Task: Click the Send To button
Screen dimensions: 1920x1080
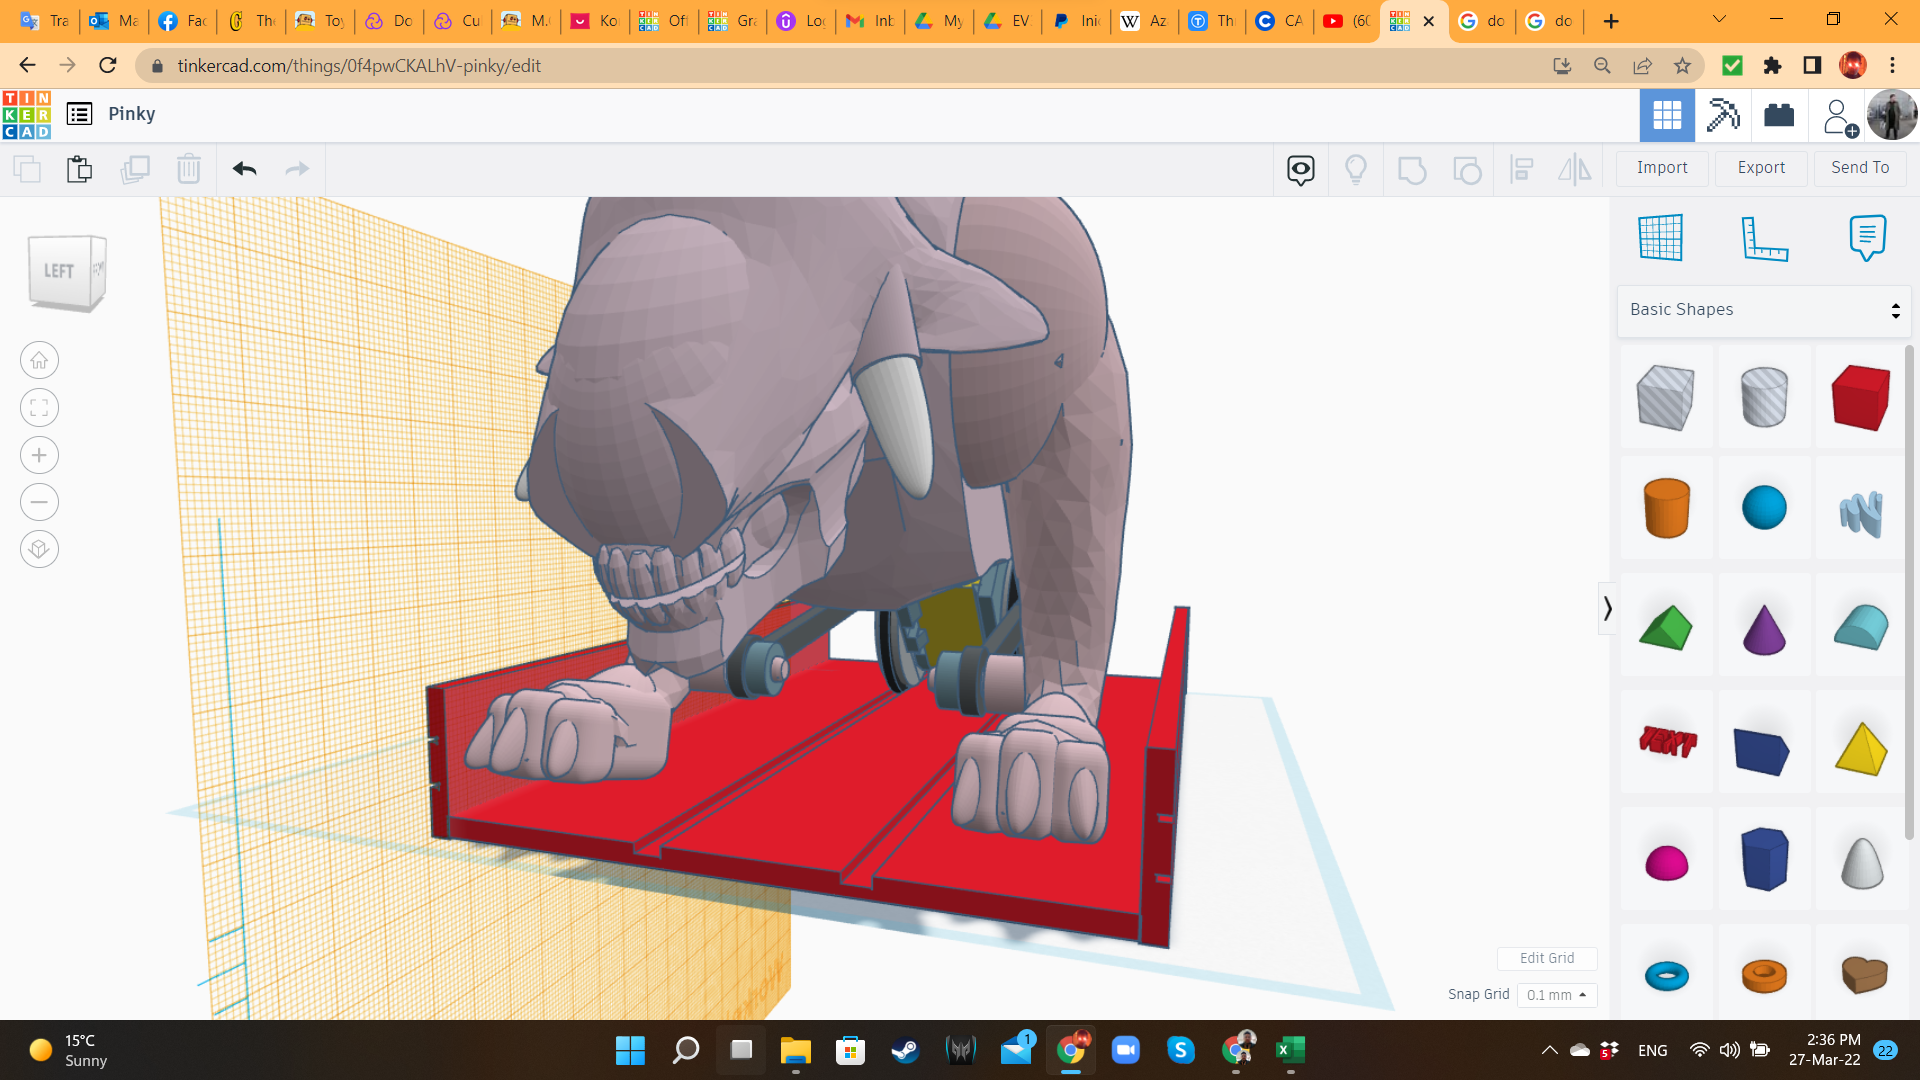Action: coord(1860,168)
